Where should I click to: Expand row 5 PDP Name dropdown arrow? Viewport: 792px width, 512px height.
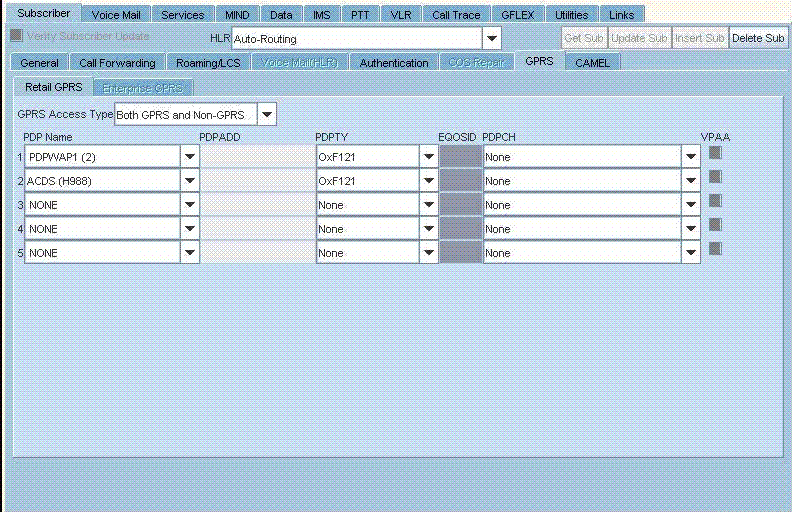[x=190, y=252]
